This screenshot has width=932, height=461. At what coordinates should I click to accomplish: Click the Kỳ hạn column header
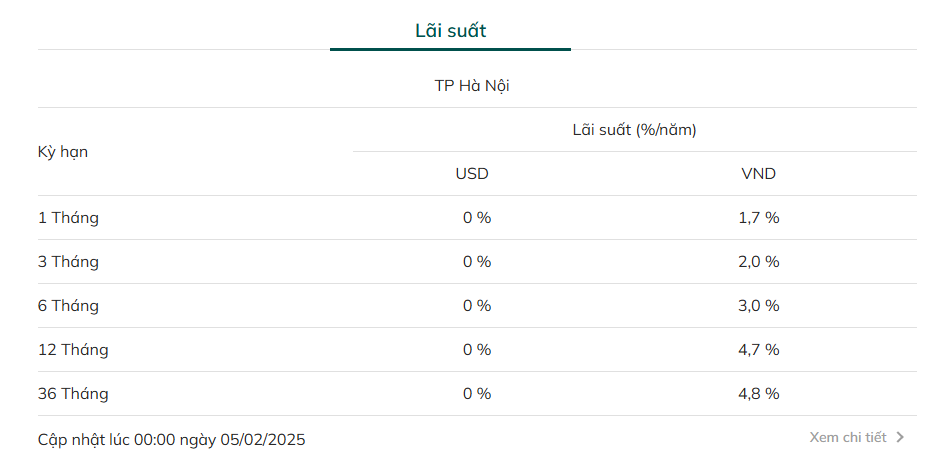[63, 152]
